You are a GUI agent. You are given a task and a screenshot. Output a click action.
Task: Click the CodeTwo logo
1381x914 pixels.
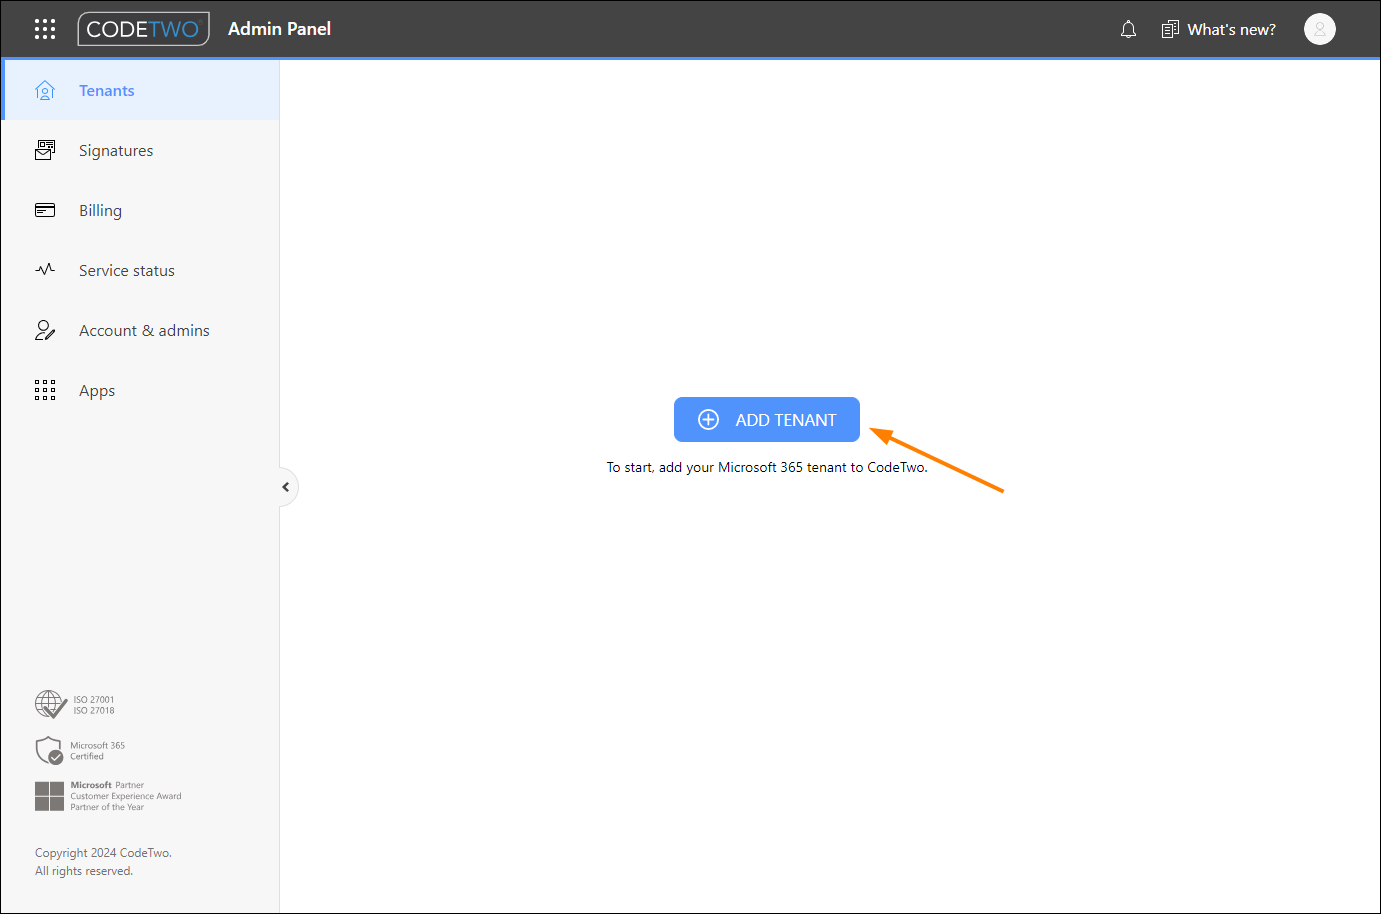coord(144,29)
